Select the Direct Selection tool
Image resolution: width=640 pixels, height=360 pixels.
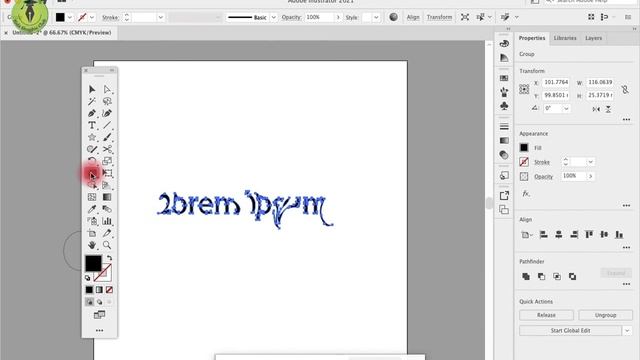click(107, 89)
